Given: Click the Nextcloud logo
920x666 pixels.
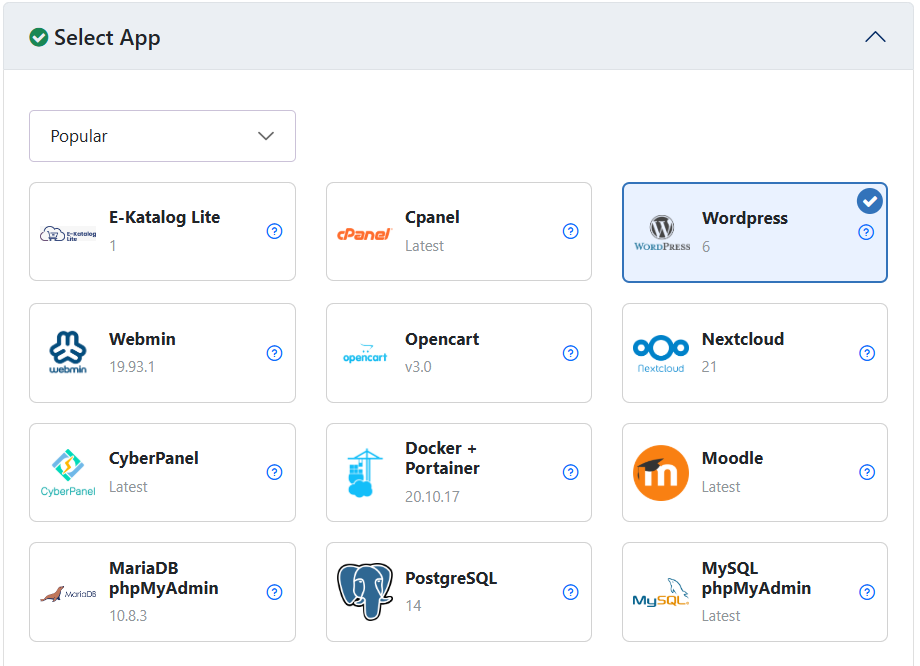Looking at the screenshot, I should (x=661, y=348).
